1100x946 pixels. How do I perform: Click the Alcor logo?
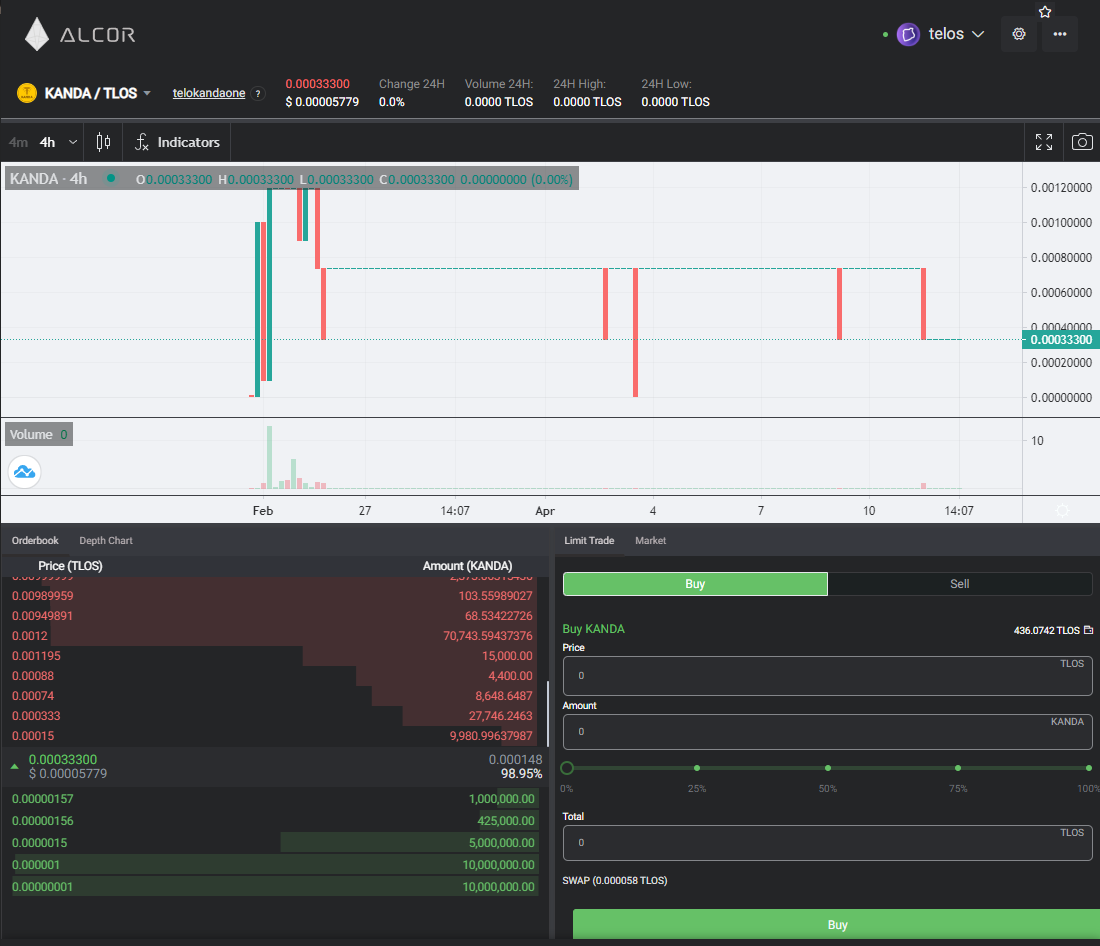click(x=79, y=34)
